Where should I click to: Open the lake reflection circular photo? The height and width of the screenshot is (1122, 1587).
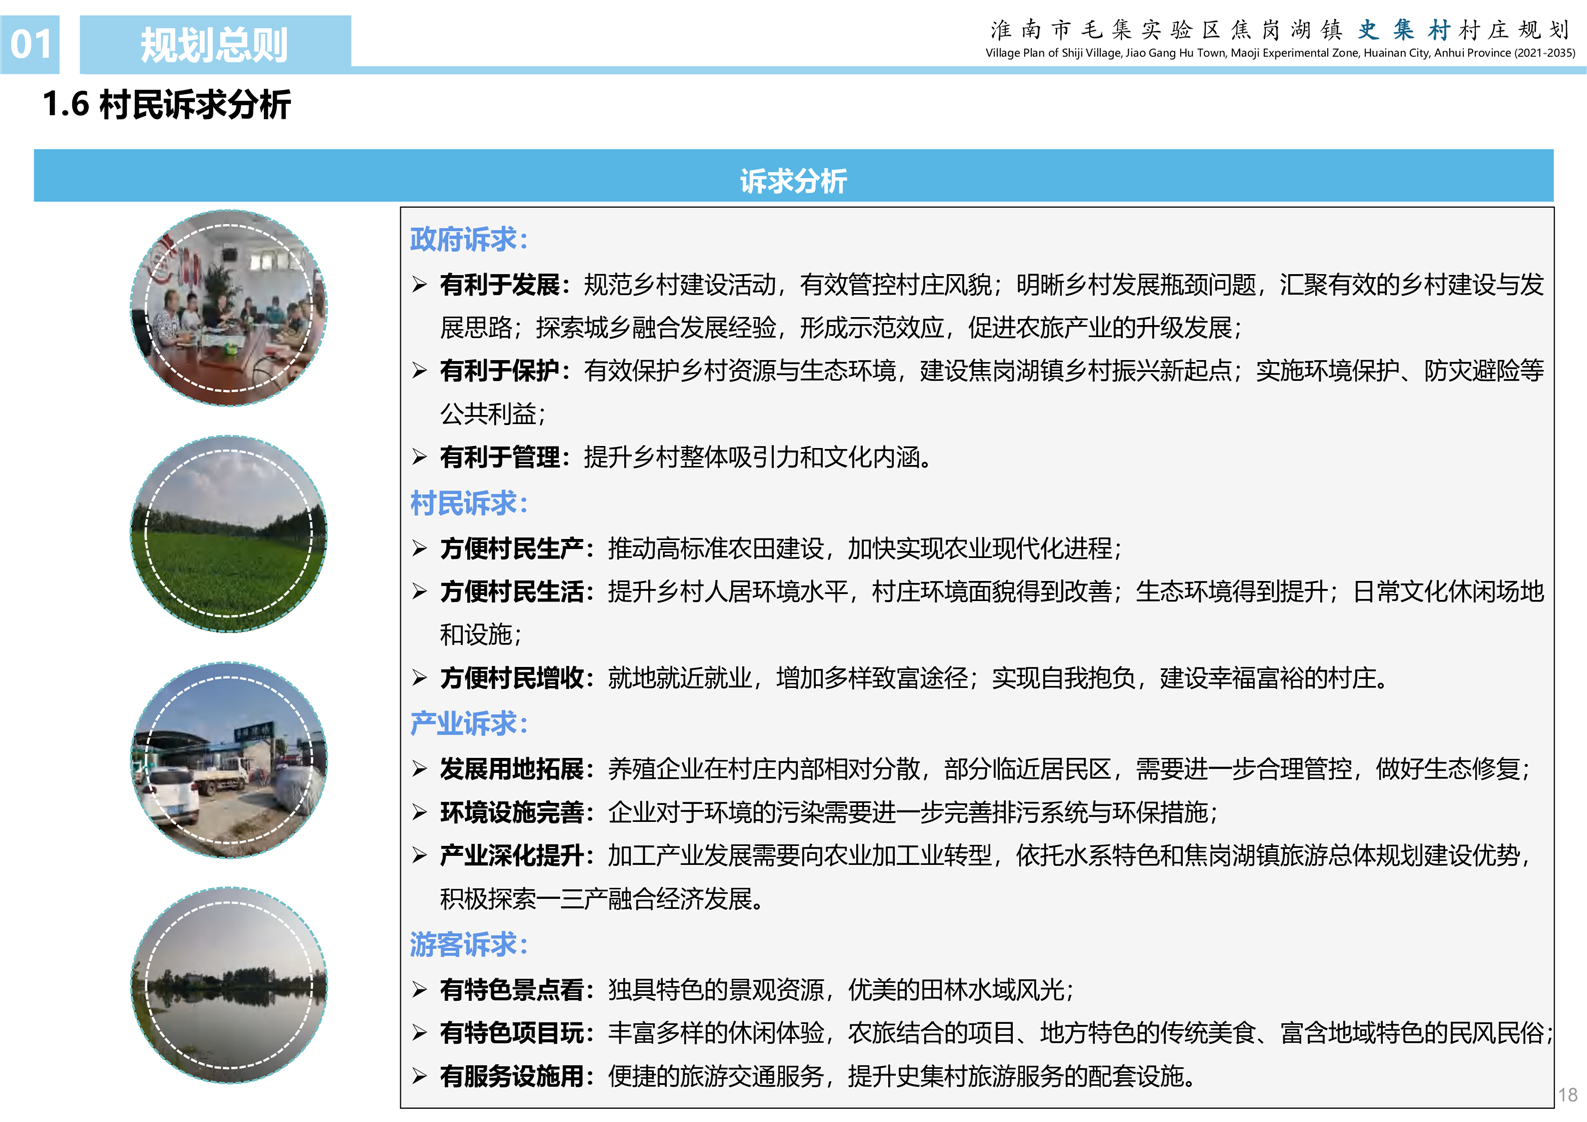pyautogui.click(x=229, y=985)
